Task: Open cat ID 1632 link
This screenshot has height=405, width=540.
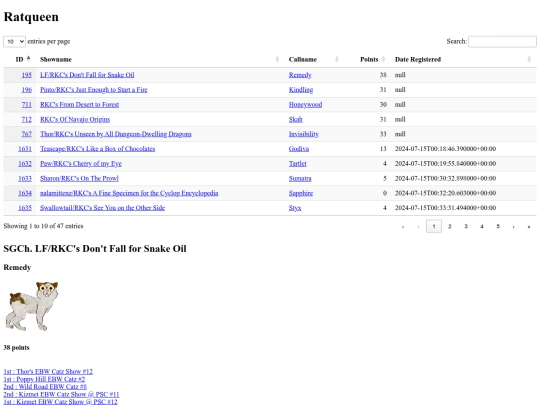Action: coord(25,164)
